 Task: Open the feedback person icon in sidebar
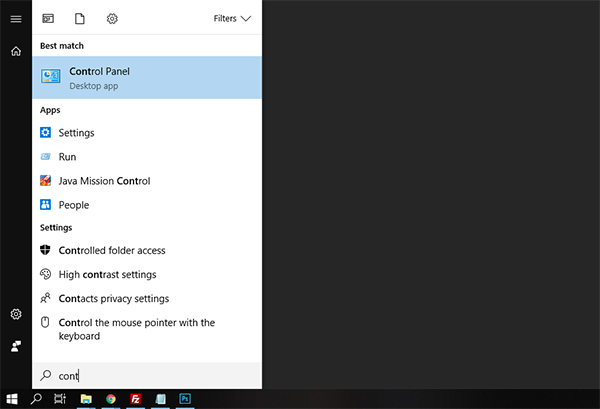tap(16, 346)
